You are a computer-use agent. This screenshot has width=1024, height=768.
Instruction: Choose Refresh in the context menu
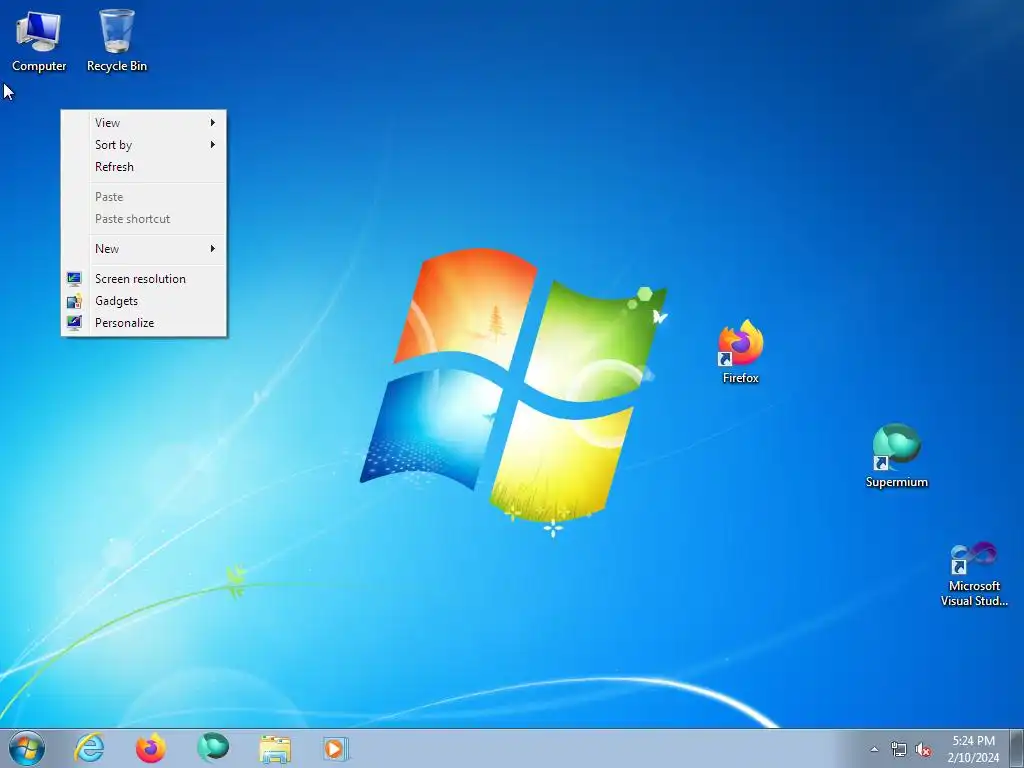pos(144,167)
